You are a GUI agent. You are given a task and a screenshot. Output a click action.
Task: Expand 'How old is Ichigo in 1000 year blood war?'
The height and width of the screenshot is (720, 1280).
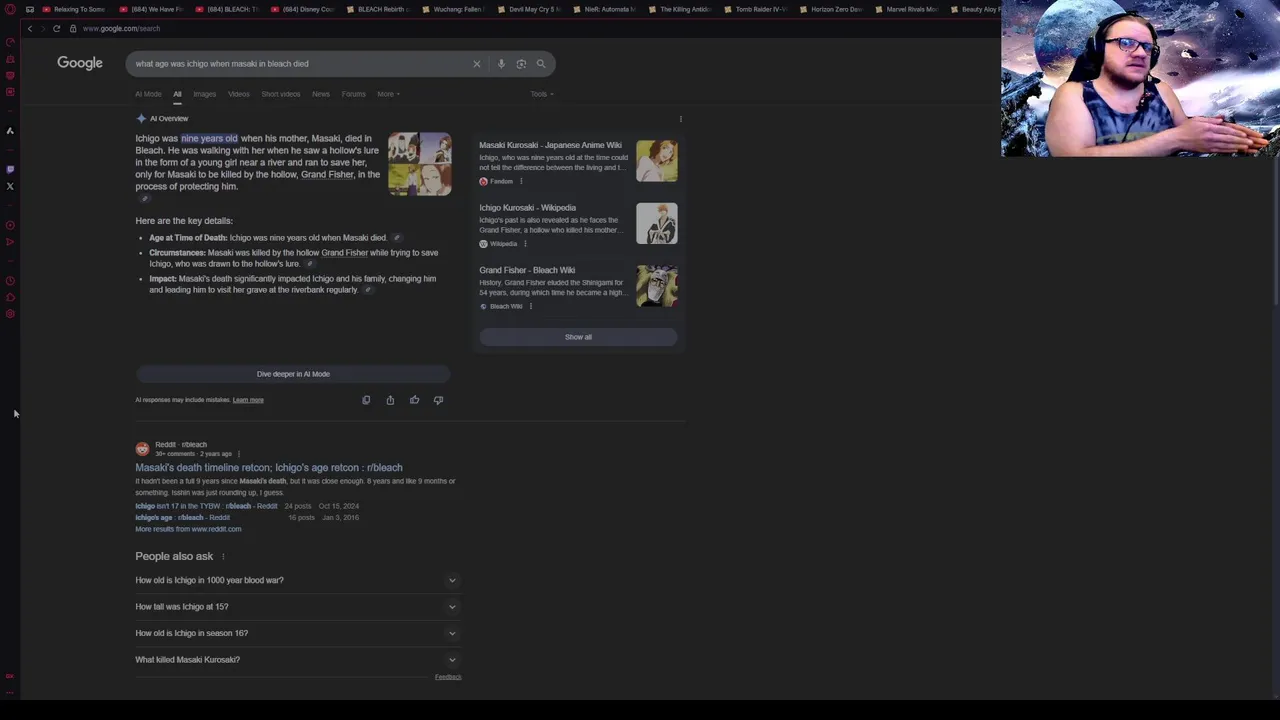tap(296, 580)
